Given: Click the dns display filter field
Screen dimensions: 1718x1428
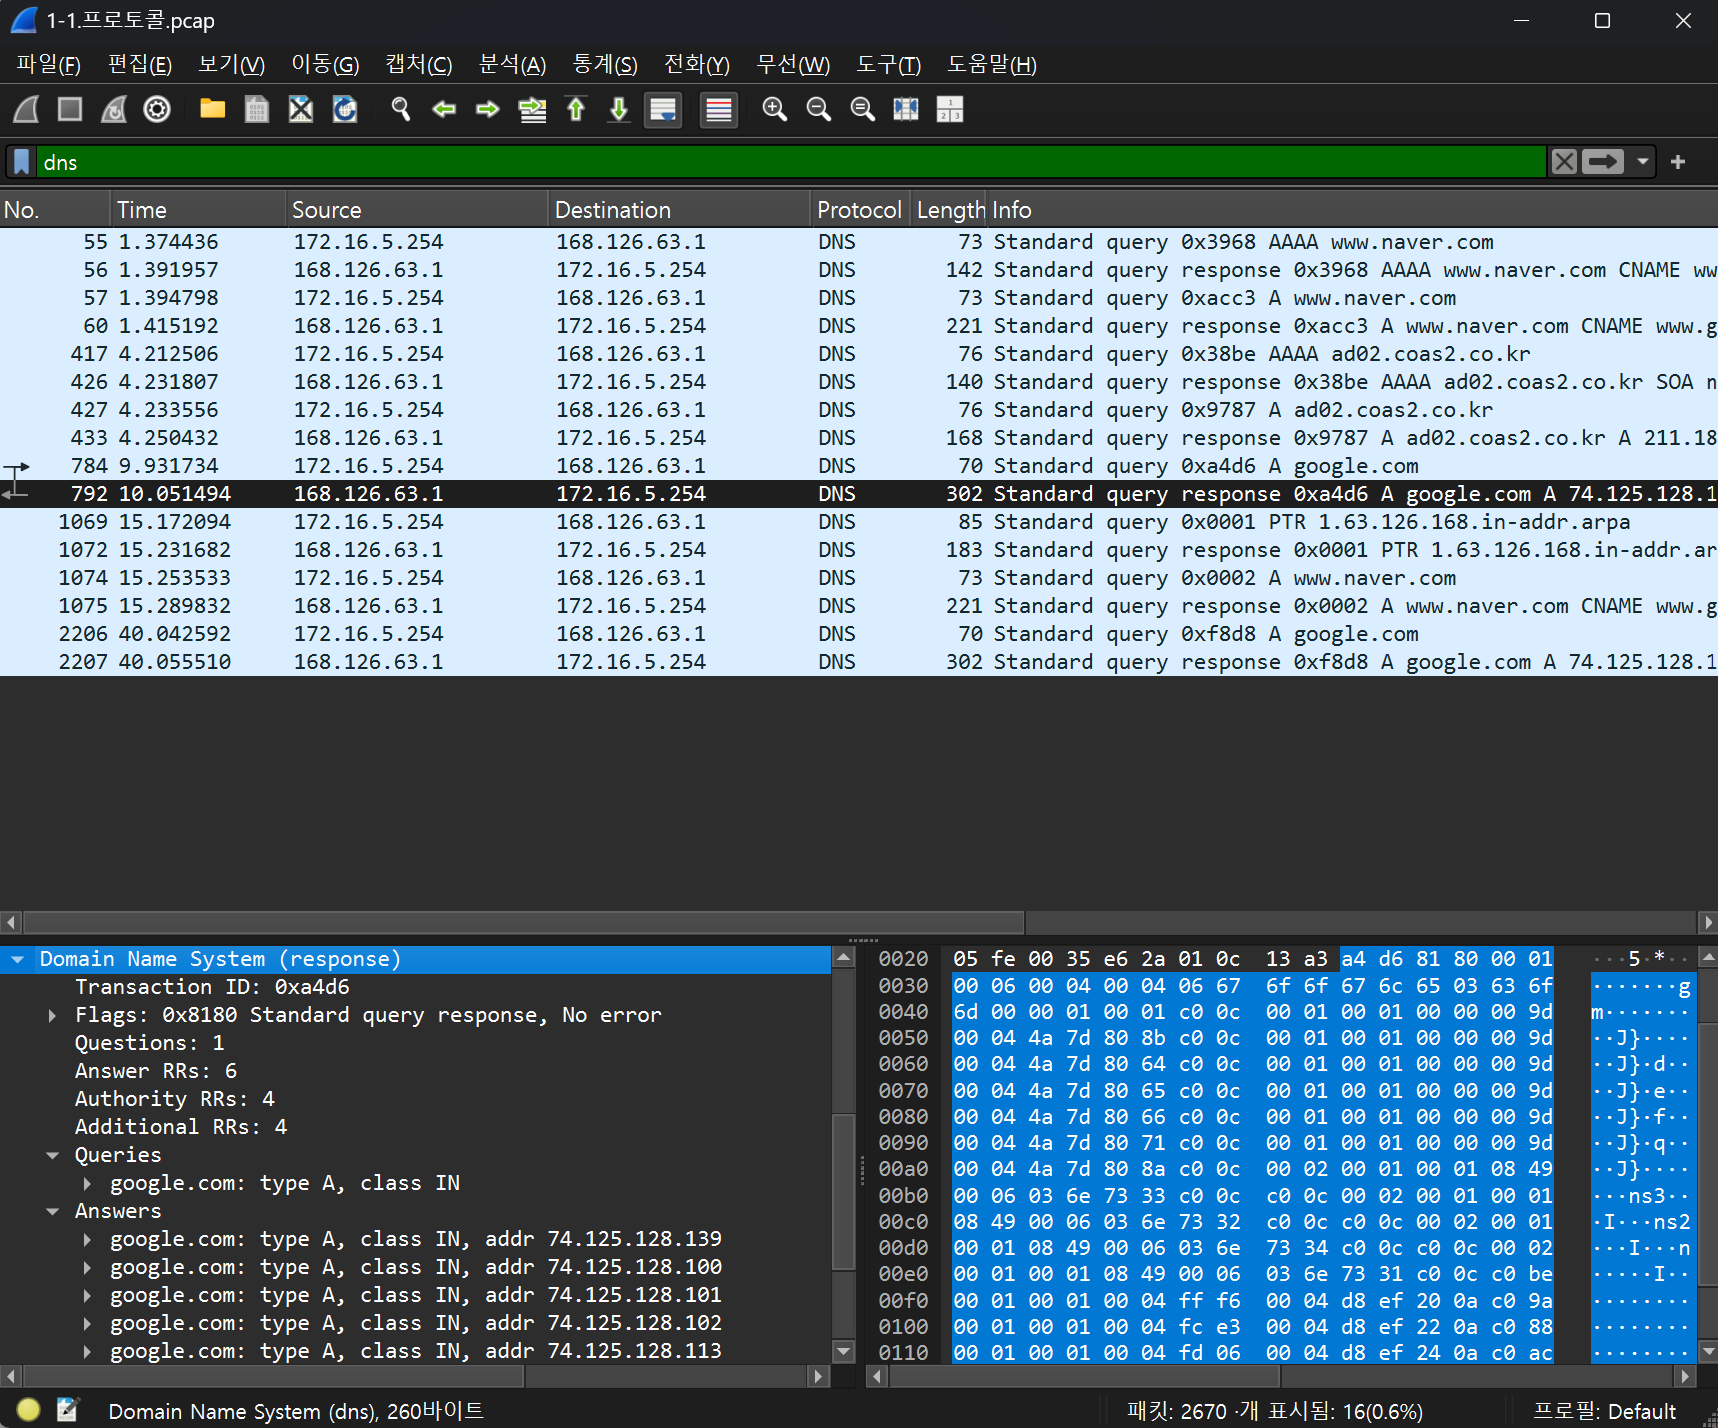Looking at the screenshot, I should (790, 162).
